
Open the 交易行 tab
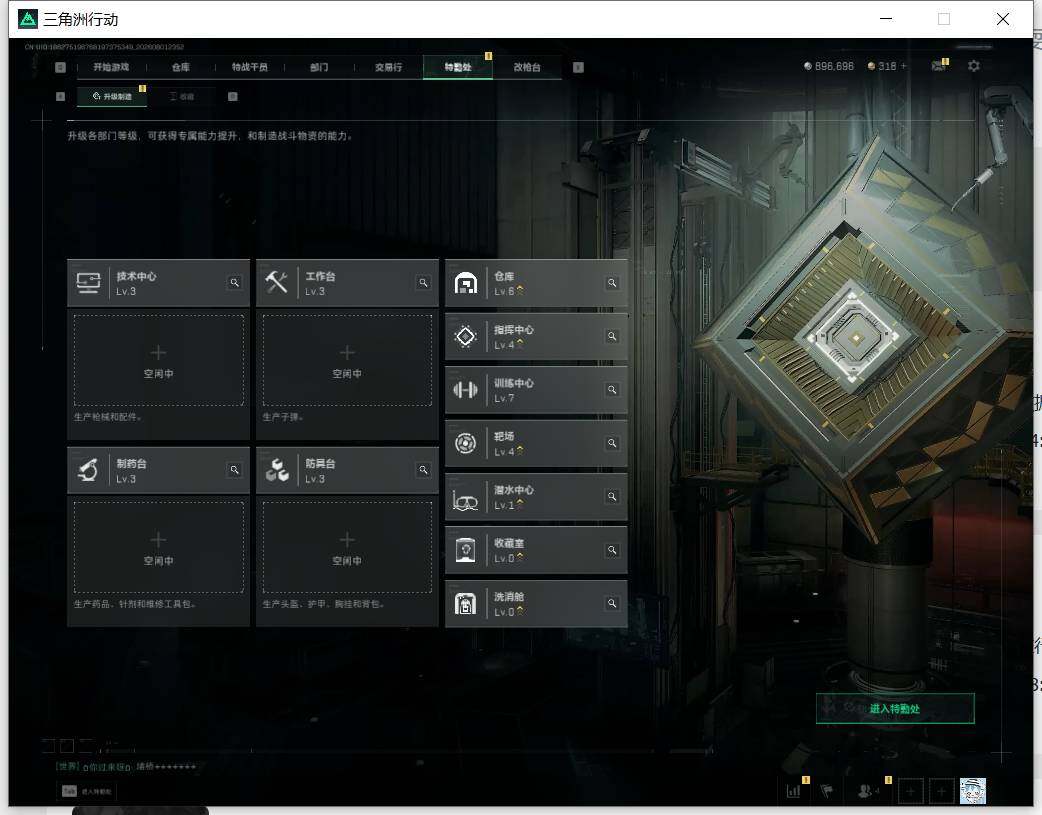388,67
